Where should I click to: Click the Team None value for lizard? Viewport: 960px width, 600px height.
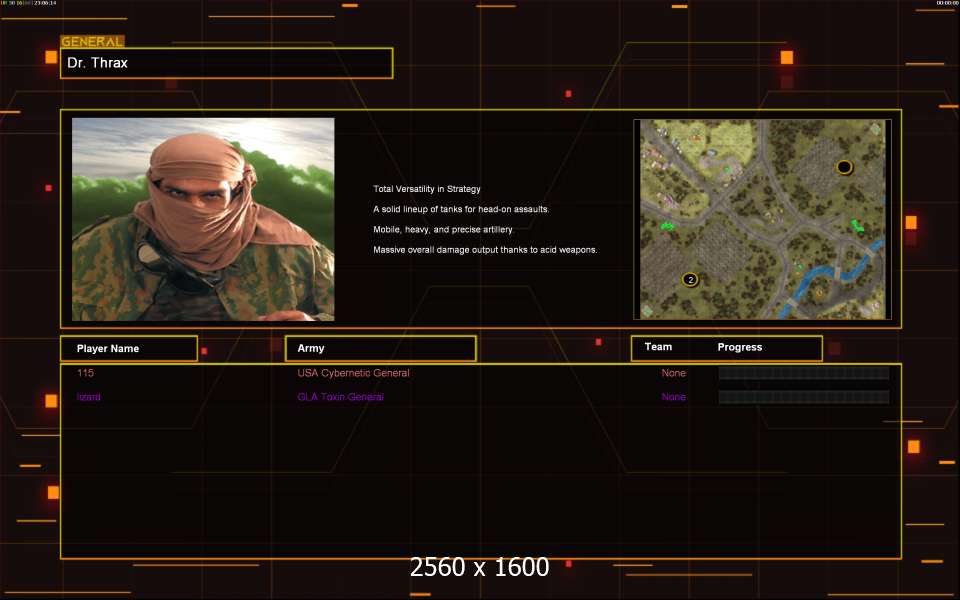pyautogui.click(x=673, y=397)
